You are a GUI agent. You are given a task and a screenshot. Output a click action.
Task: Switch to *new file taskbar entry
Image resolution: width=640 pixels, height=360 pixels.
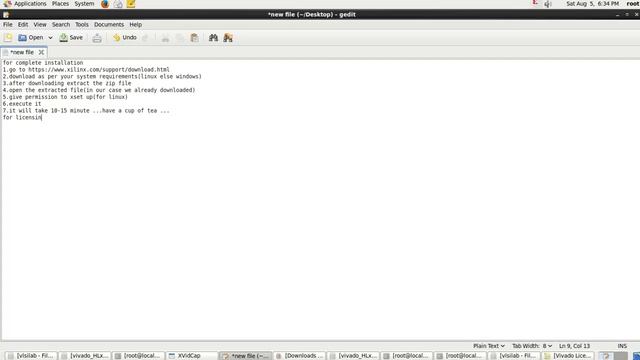pyautogui.click(x=245, y=356)
